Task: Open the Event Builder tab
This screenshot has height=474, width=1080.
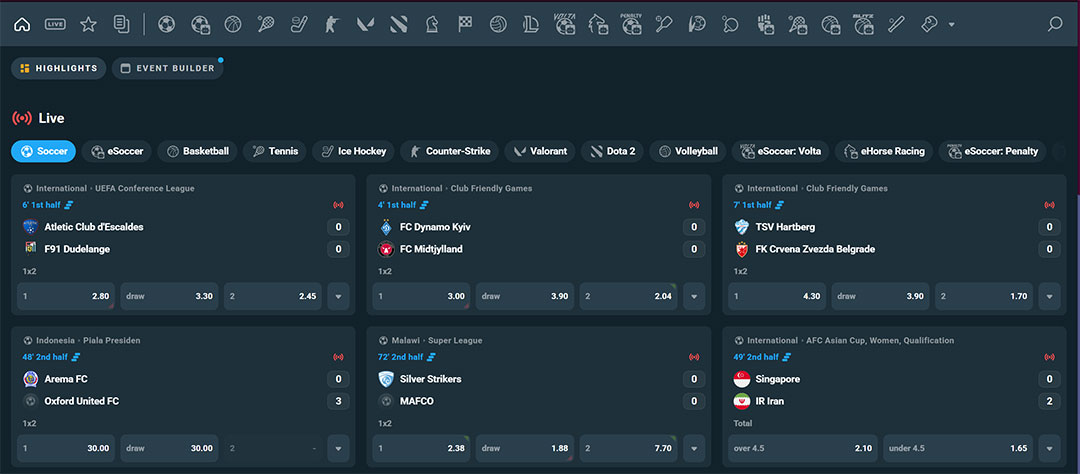Action: click(167, 68)
